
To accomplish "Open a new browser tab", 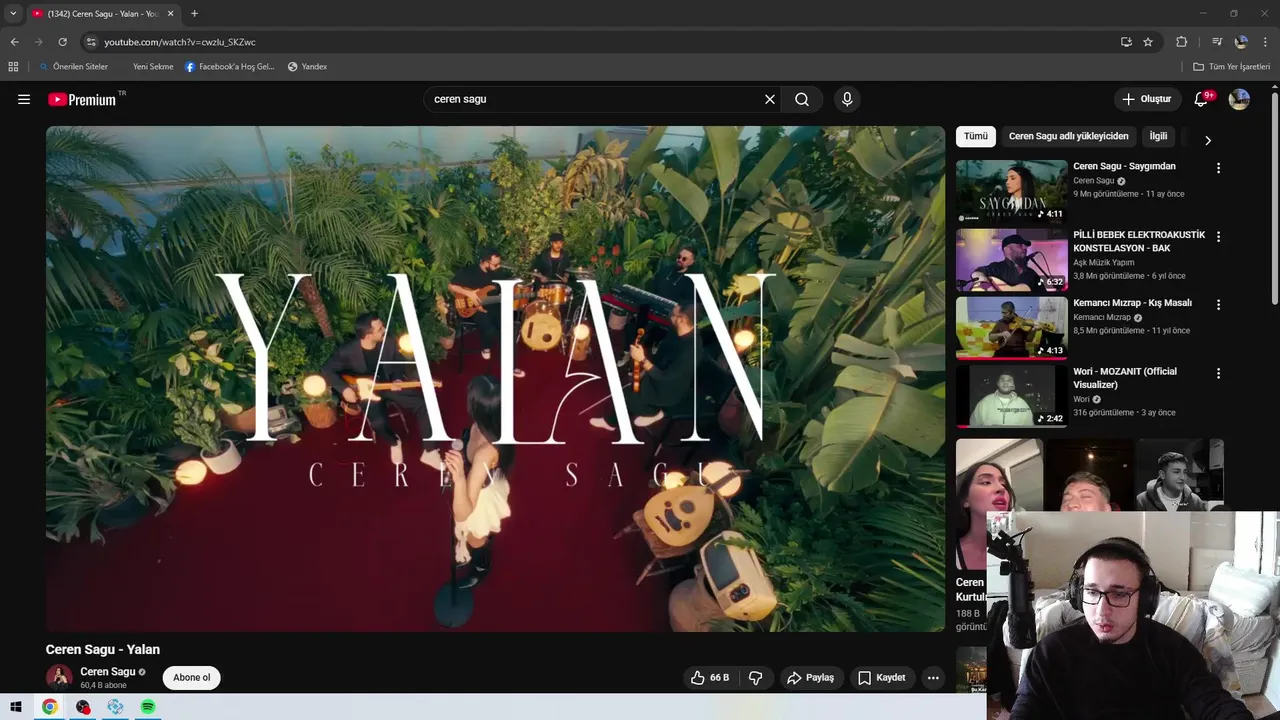I will (194, 14).
